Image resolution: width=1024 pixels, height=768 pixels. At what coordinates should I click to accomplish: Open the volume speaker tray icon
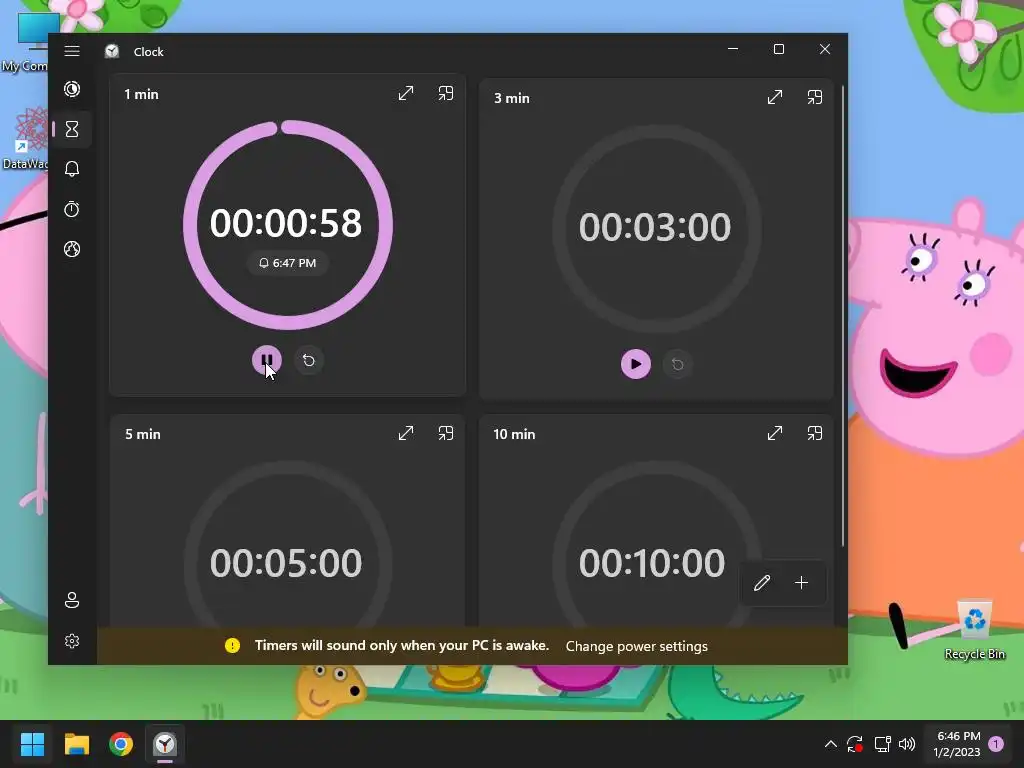906,744
